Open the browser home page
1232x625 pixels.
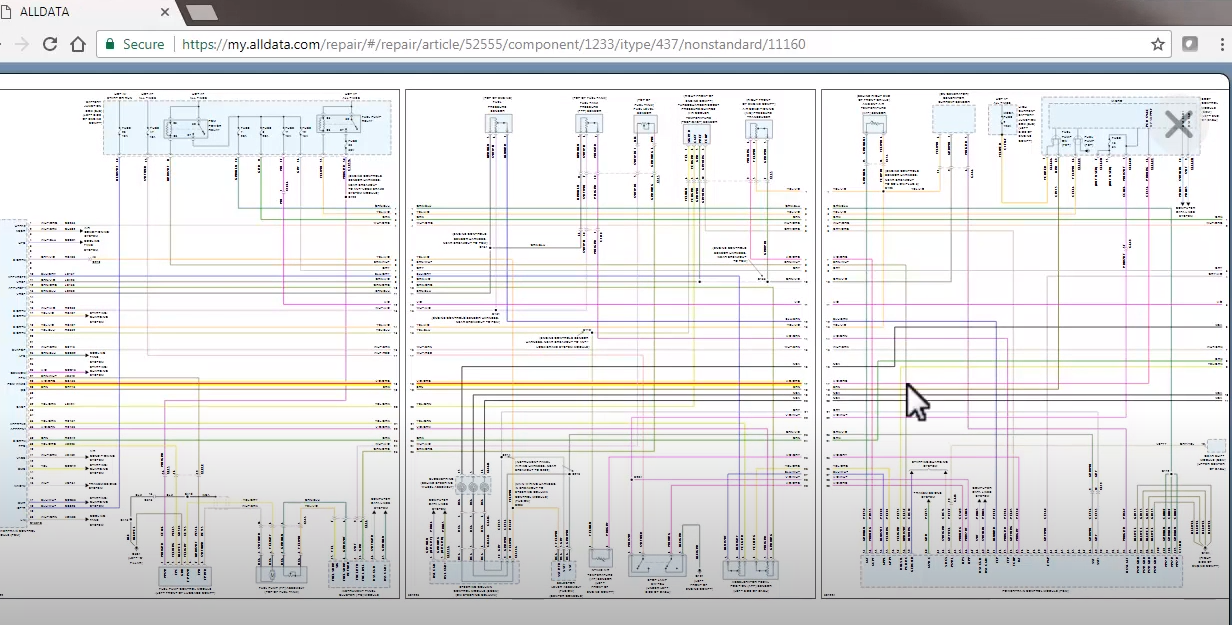click(78, 45)
